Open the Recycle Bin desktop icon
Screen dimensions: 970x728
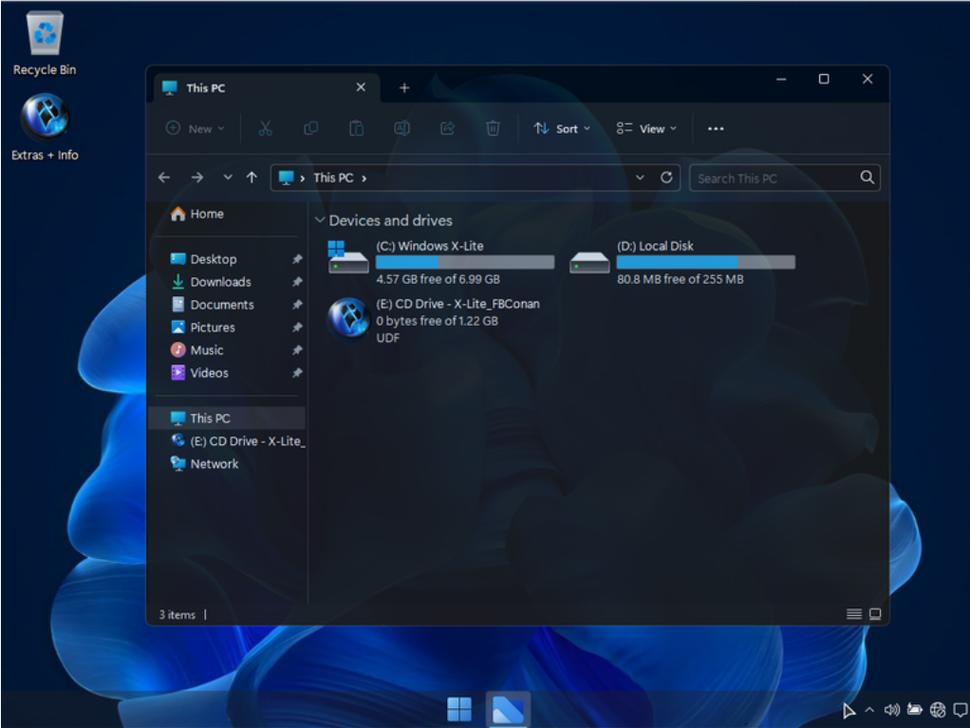[x=45, y=45]
